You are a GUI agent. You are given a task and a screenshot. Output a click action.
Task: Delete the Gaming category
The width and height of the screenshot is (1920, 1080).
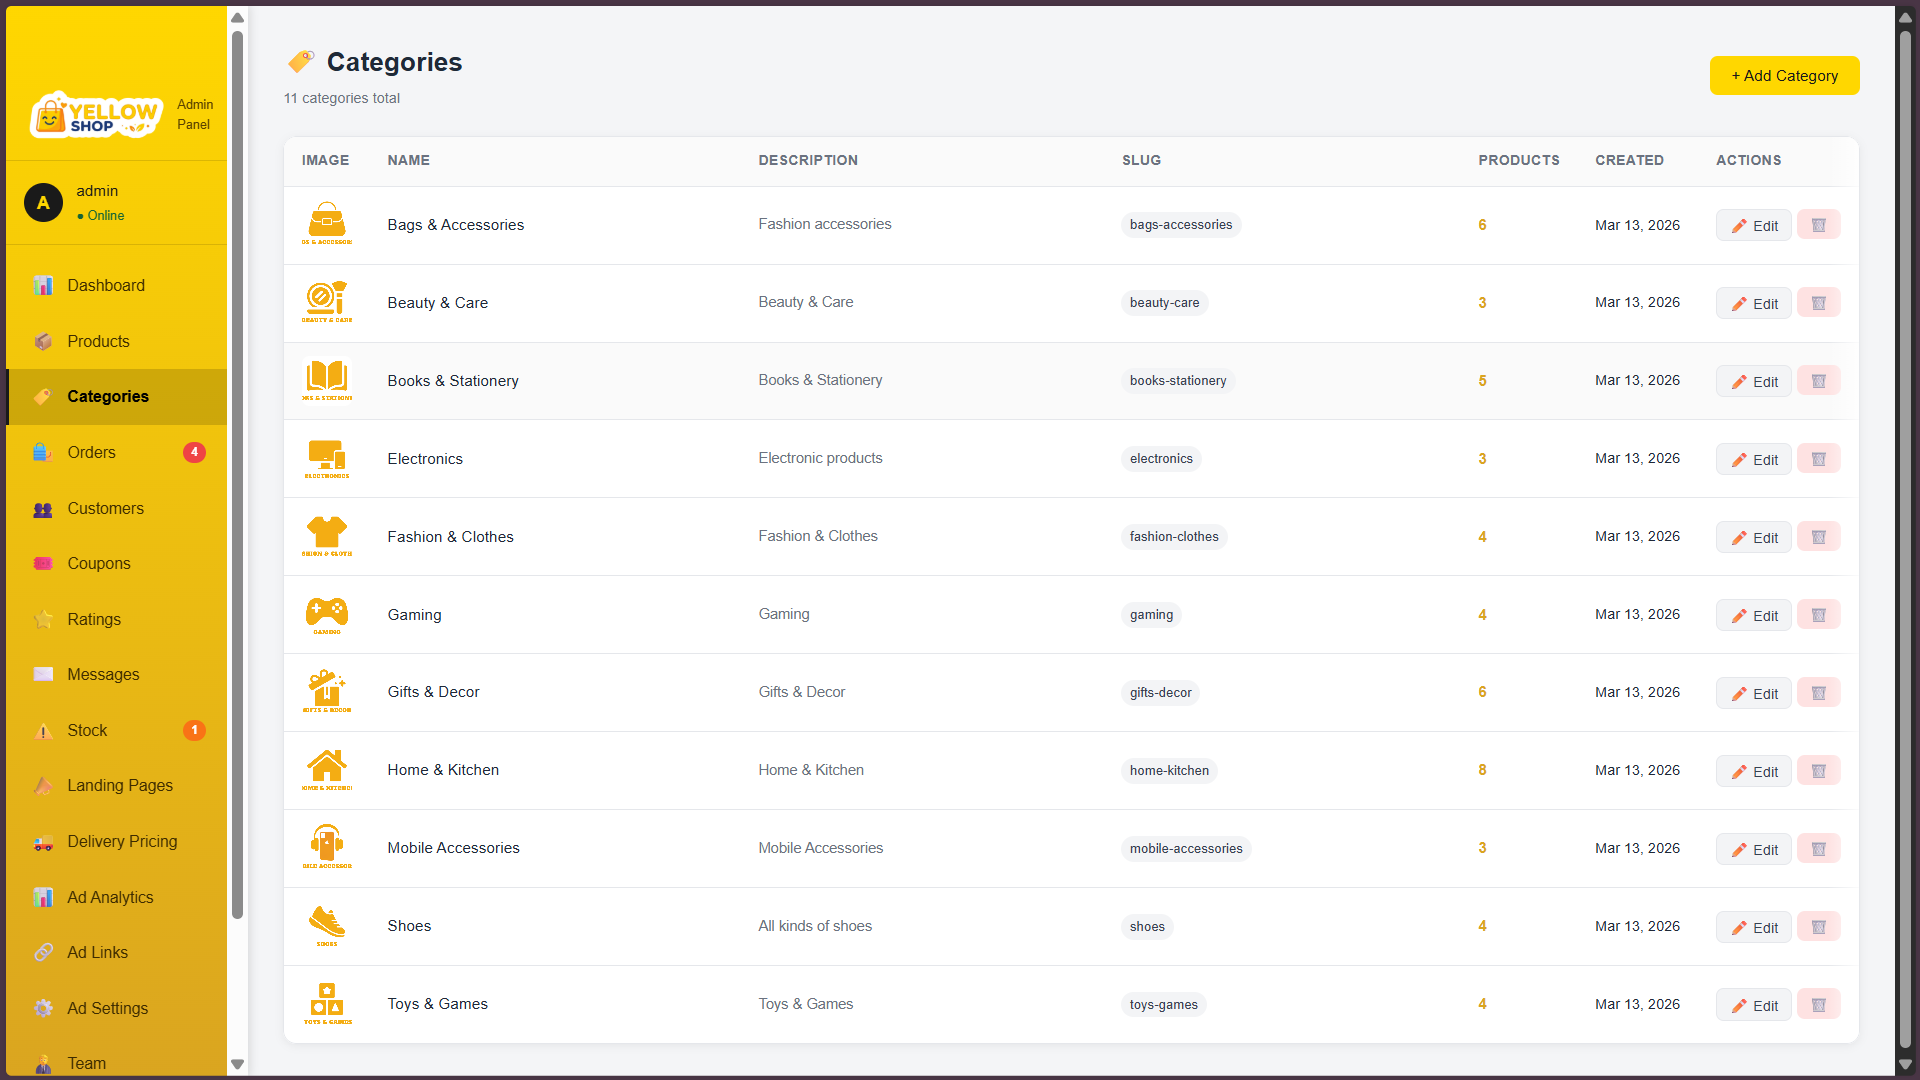1818,615
